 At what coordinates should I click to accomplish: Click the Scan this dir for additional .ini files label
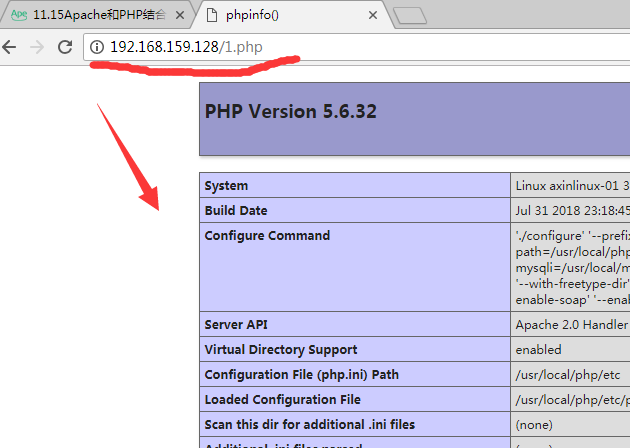310,424
